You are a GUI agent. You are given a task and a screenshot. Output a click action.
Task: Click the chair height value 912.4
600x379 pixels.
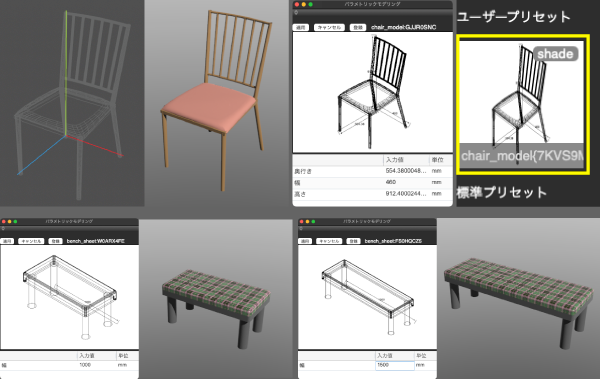pos(406,194)
